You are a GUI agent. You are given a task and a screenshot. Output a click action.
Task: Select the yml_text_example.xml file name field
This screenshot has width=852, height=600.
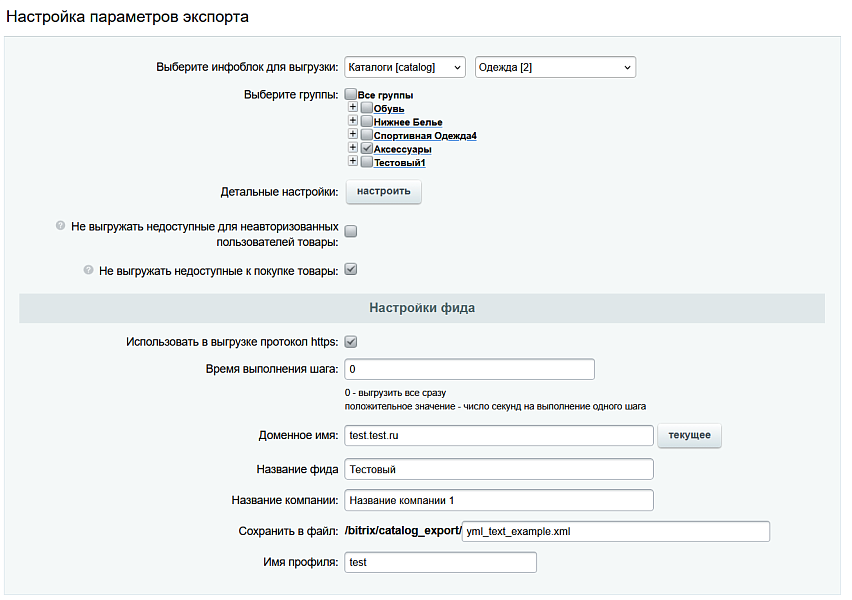click(x=616, y=531)
